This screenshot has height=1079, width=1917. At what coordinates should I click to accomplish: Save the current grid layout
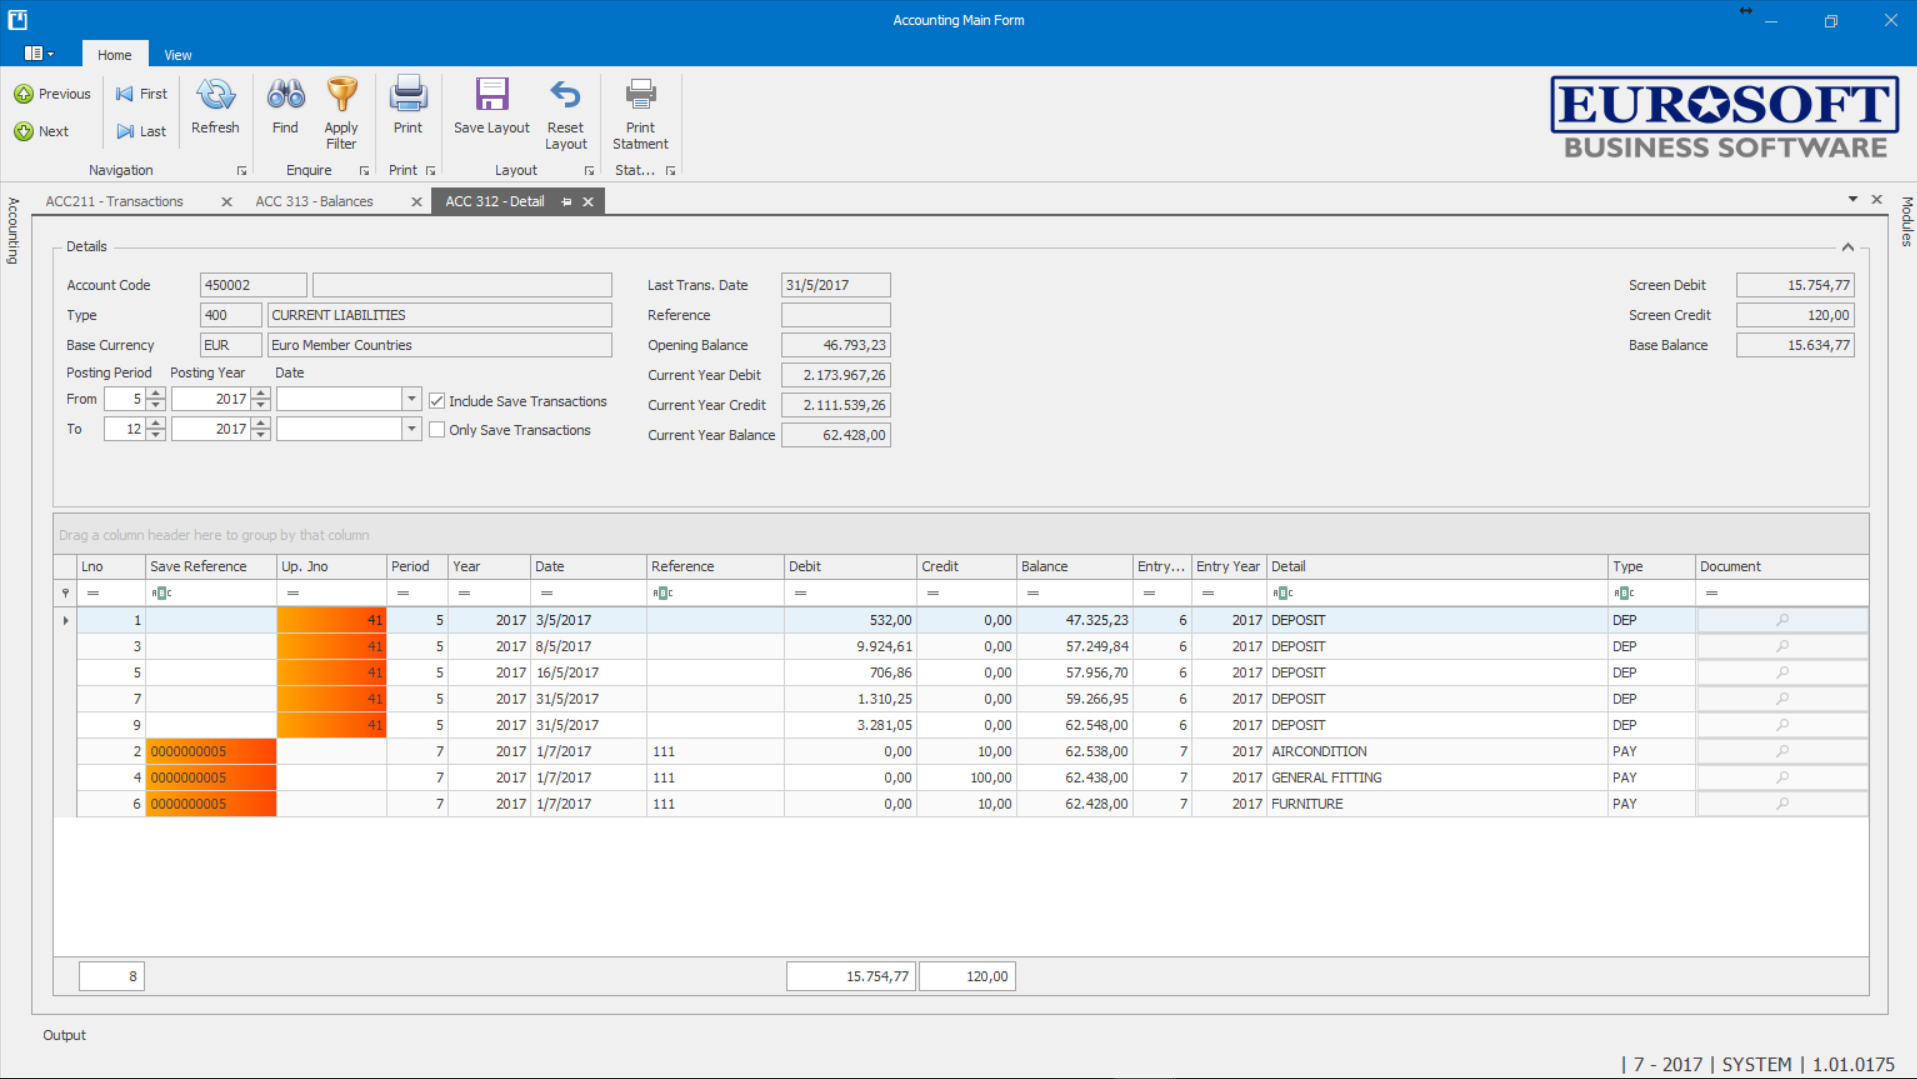click(x=491, y=96)
